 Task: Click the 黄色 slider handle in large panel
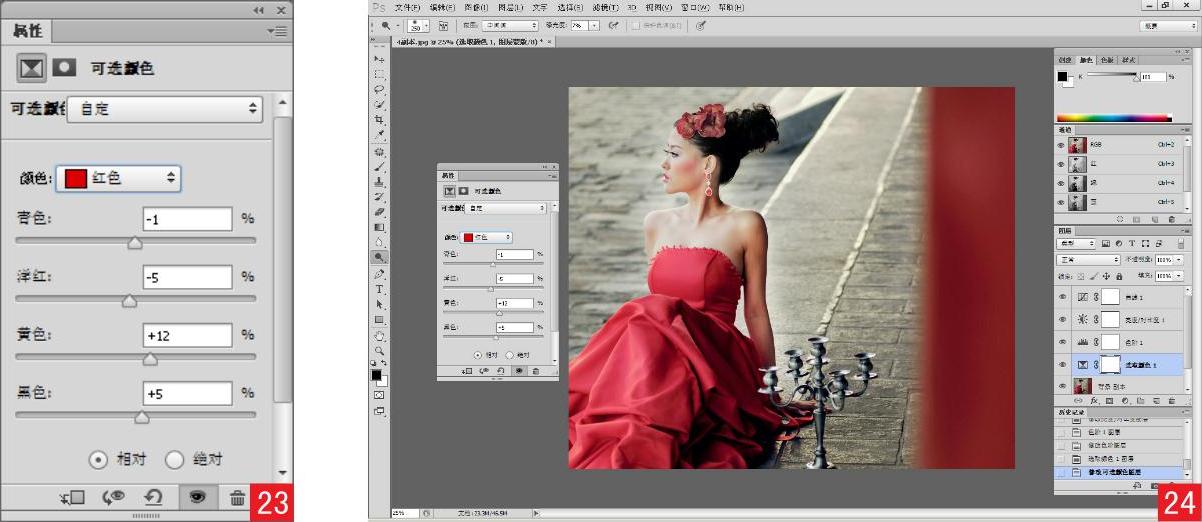(150, 359)
